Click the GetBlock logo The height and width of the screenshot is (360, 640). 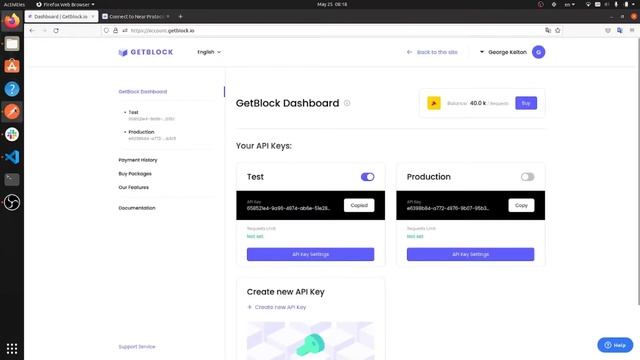[x=146, y=52]
